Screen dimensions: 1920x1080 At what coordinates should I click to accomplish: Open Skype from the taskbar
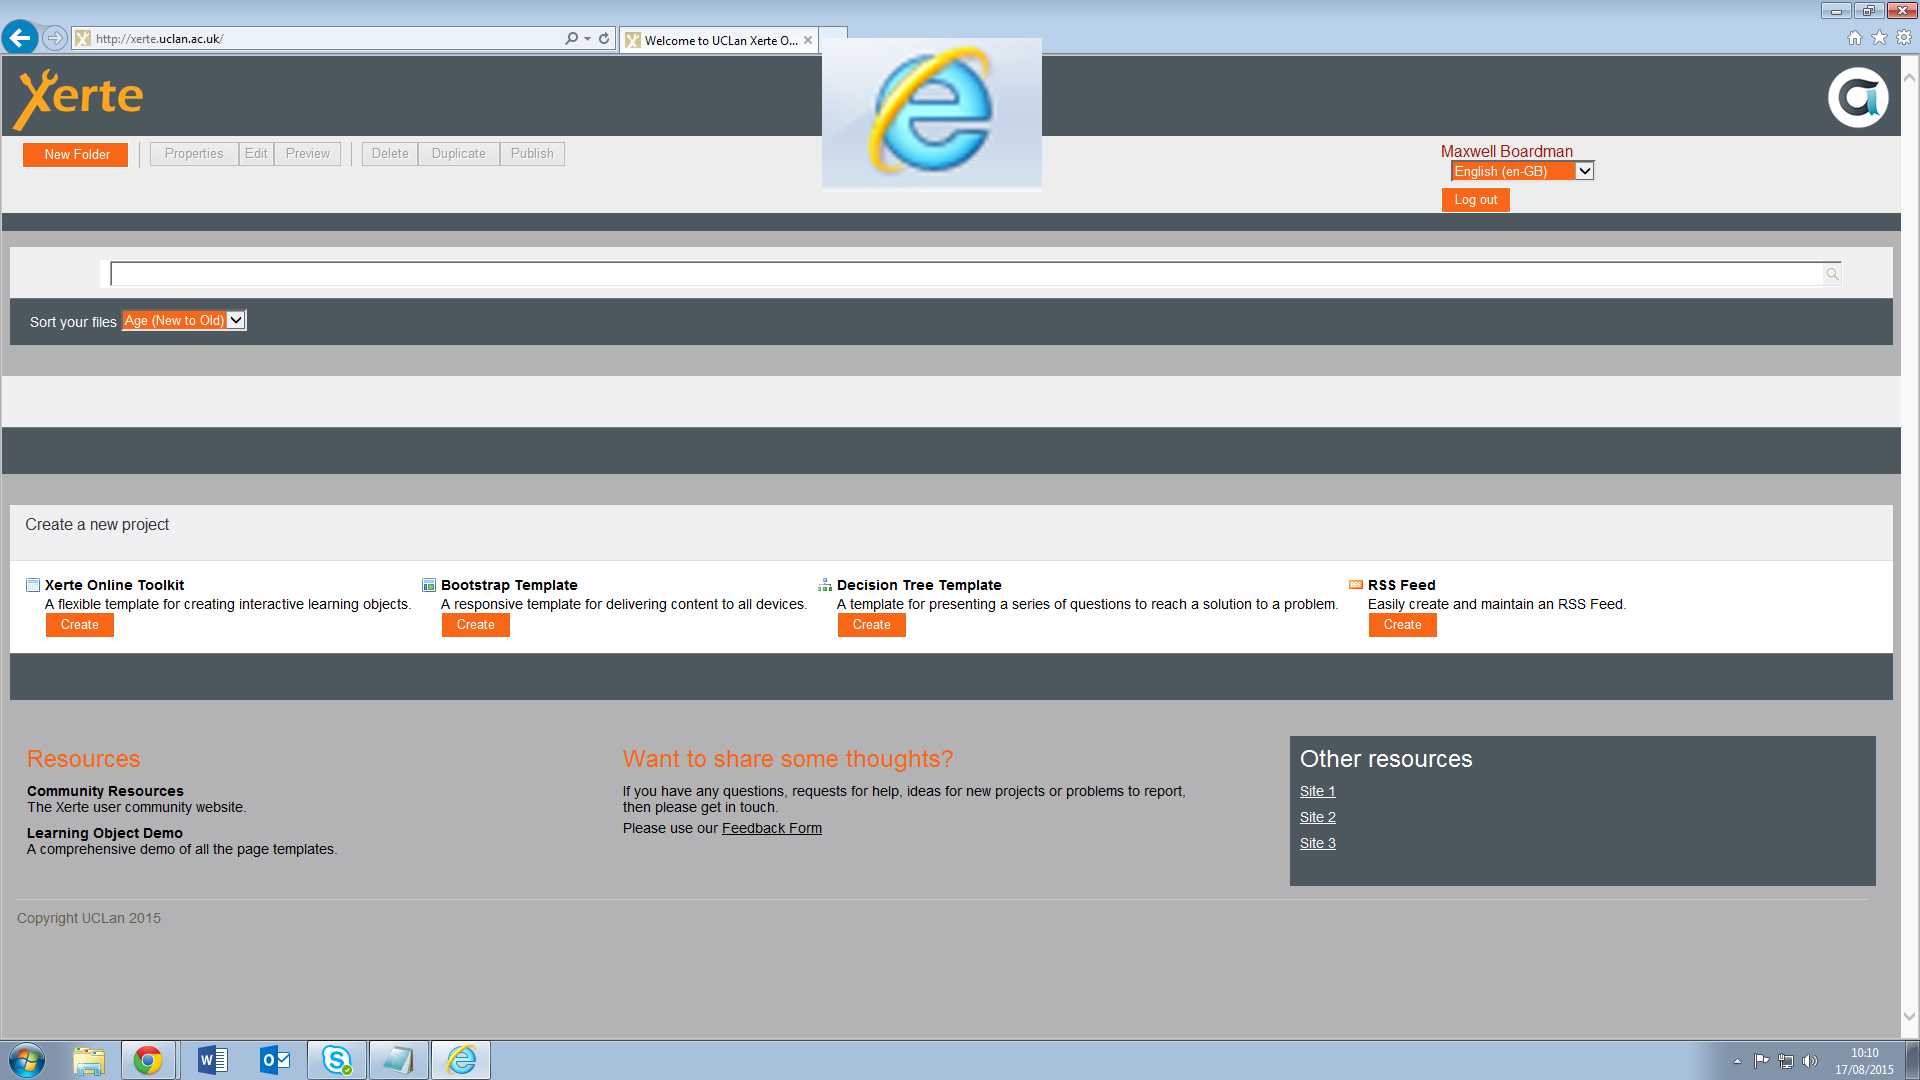point(337,1060)
